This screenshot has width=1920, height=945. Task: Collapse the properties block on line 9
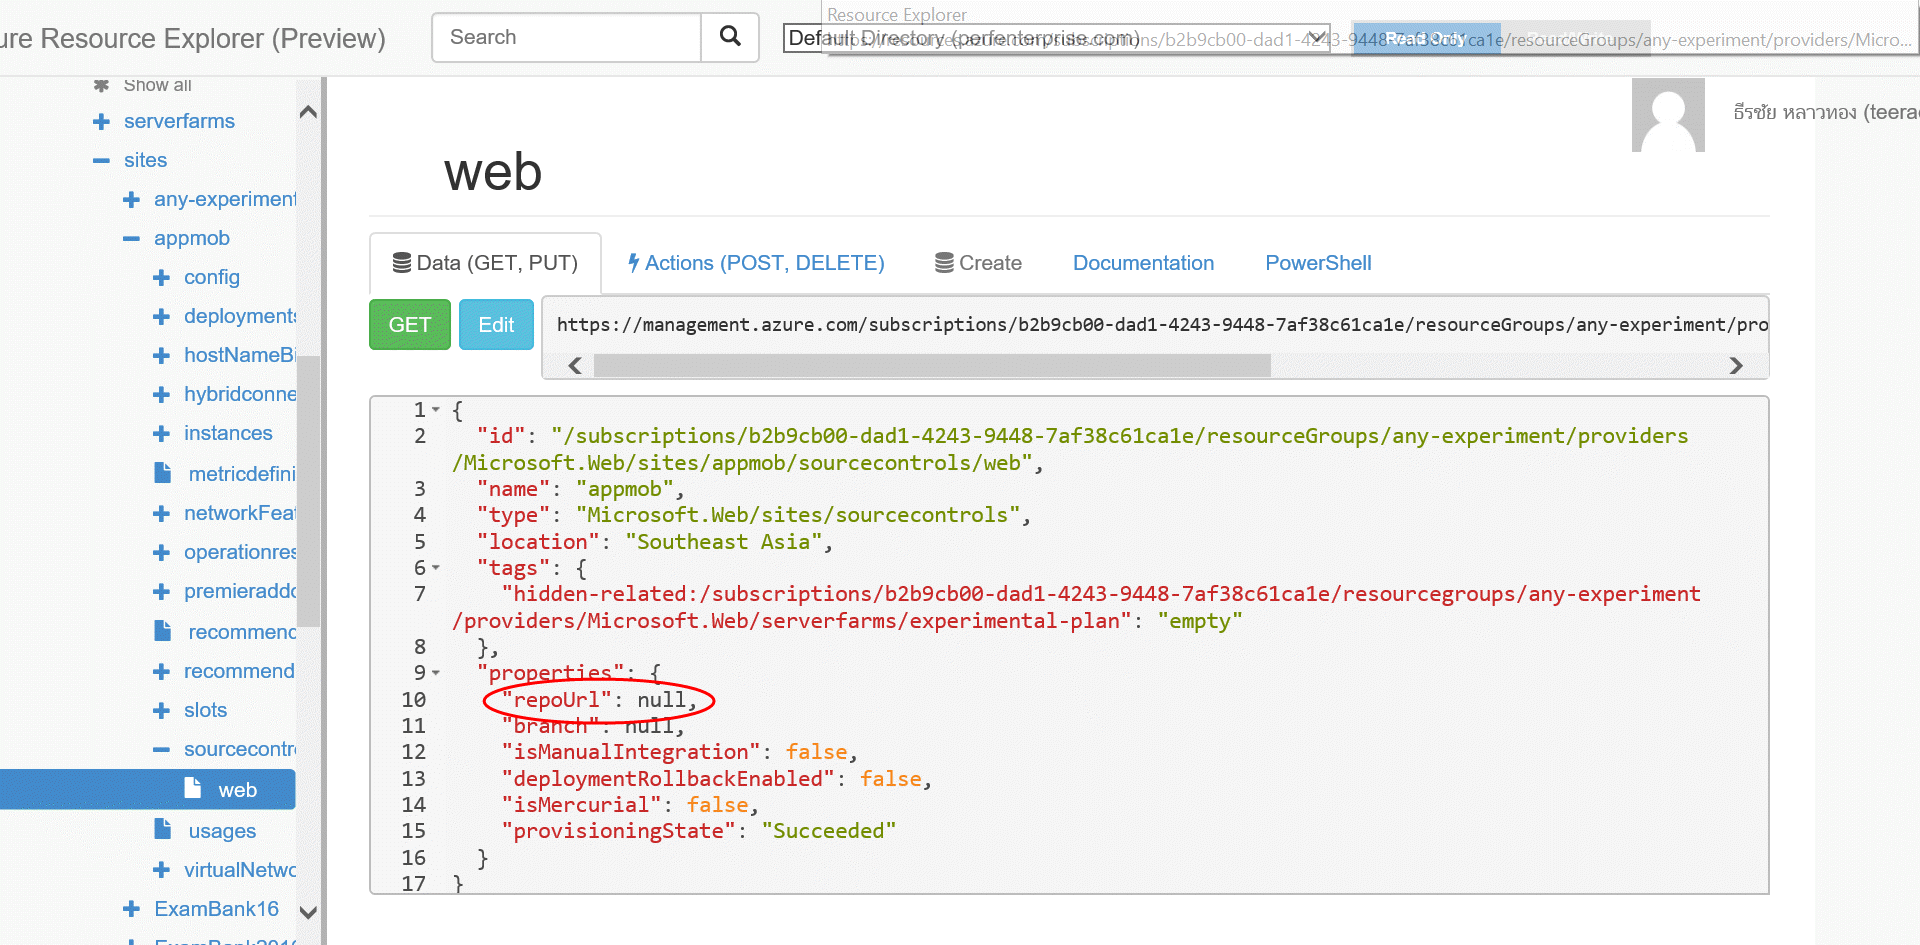436,673
